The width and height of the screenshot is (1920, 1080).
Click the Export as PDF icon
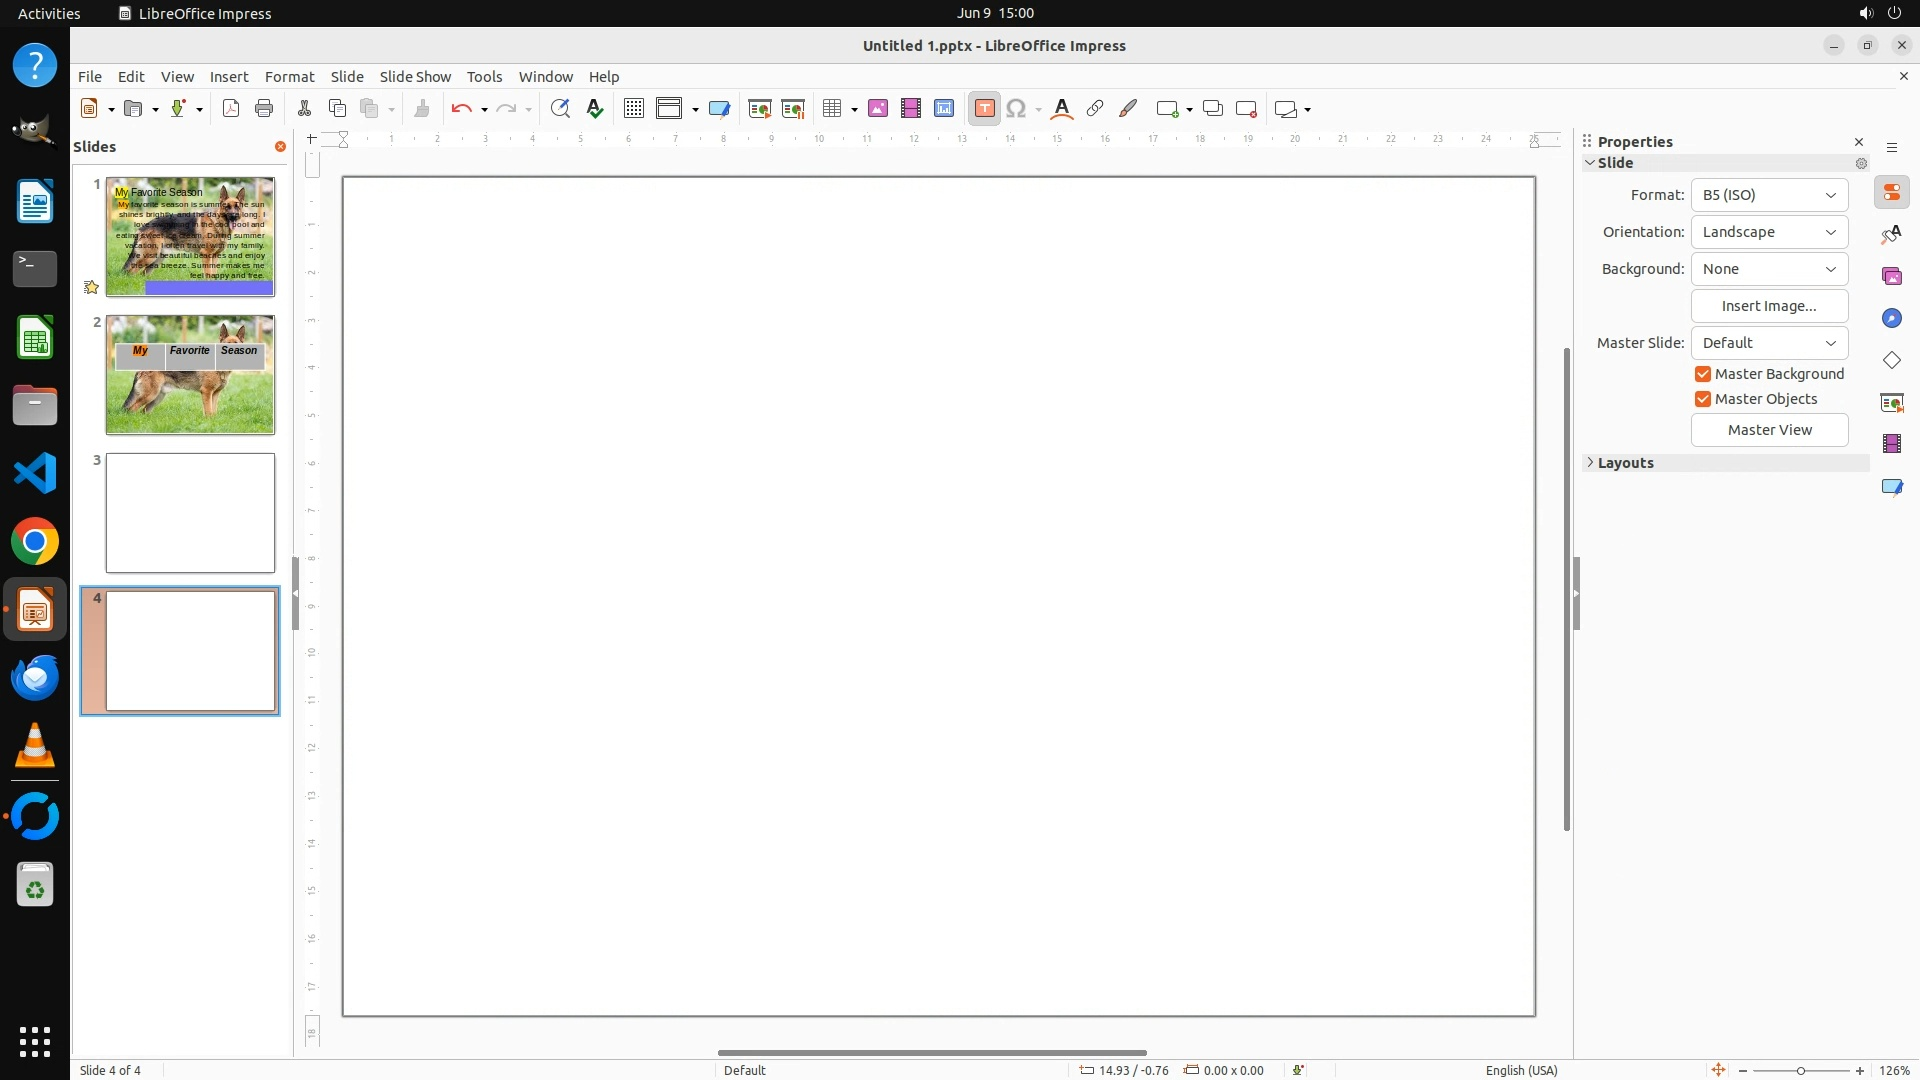pos(231,109)
